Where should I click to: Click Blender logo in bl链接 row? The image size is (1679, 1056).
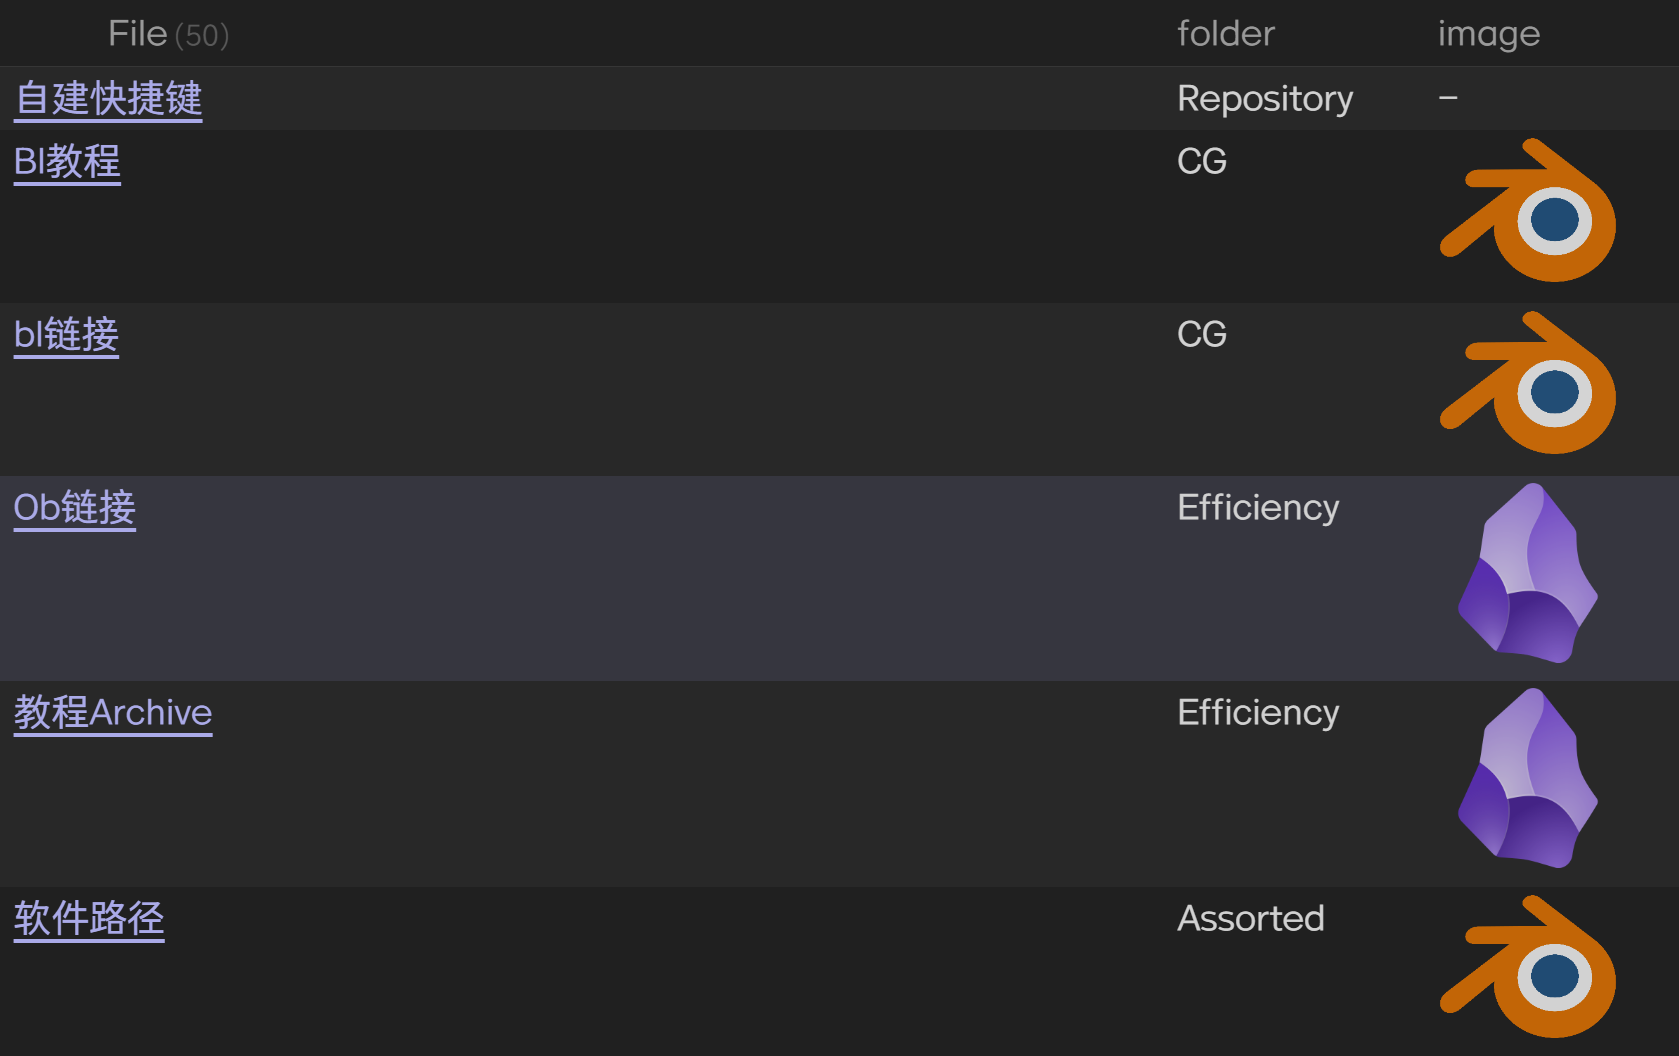click(x=1528, y=383)
